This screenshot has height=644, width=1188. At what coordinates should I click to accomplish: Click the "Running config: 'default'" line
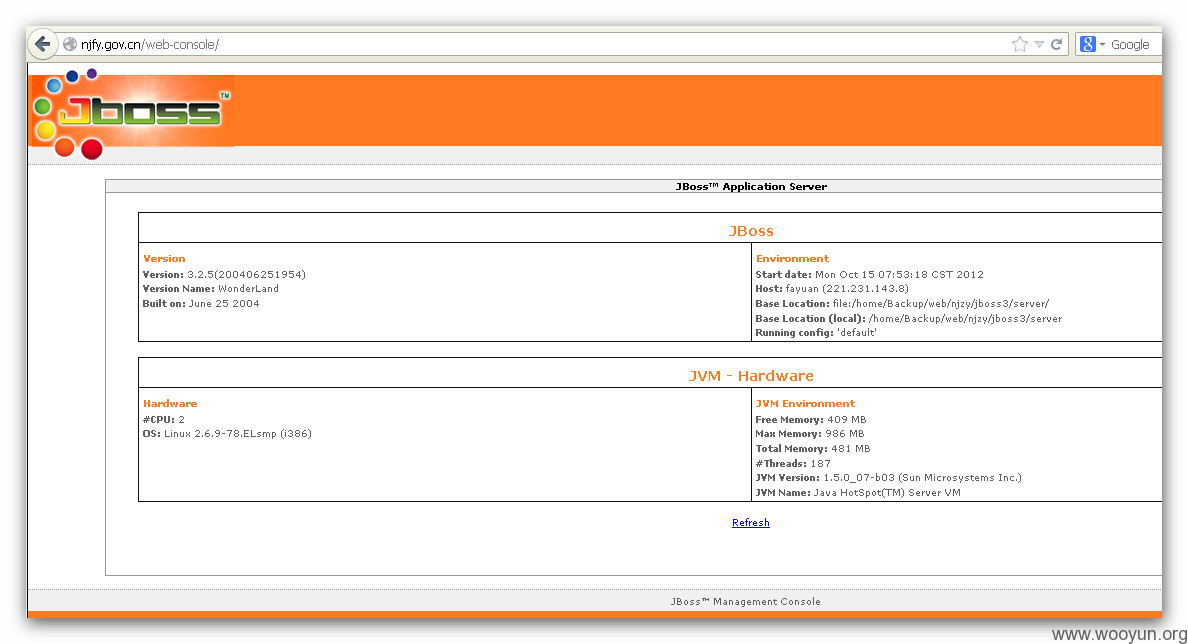pos(816,333)
